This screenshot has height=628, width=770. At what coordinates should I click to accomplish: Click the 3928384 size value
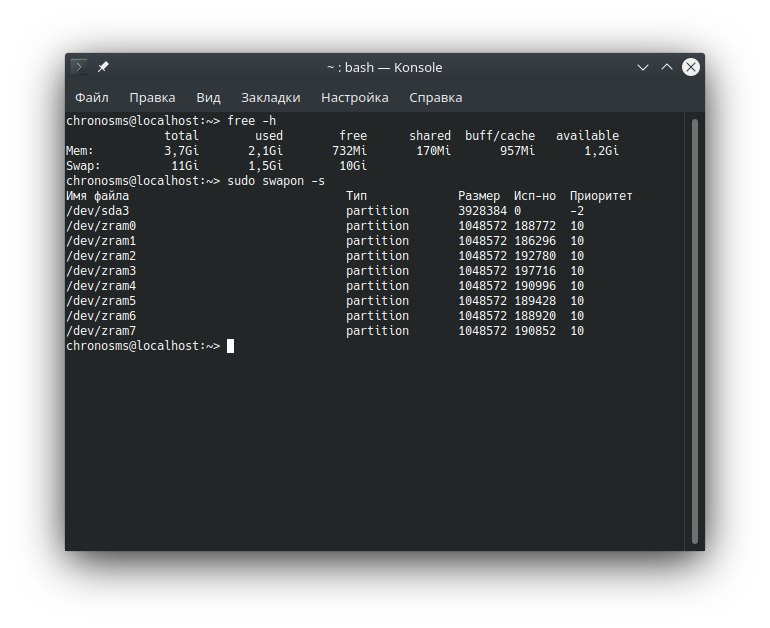point(482,211)
